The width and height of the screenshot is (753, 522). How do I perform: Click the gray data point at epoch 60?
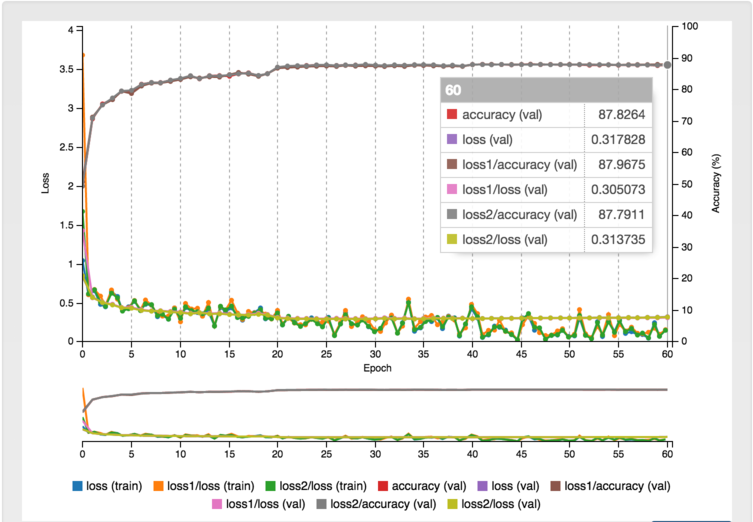tap(668, 65)
